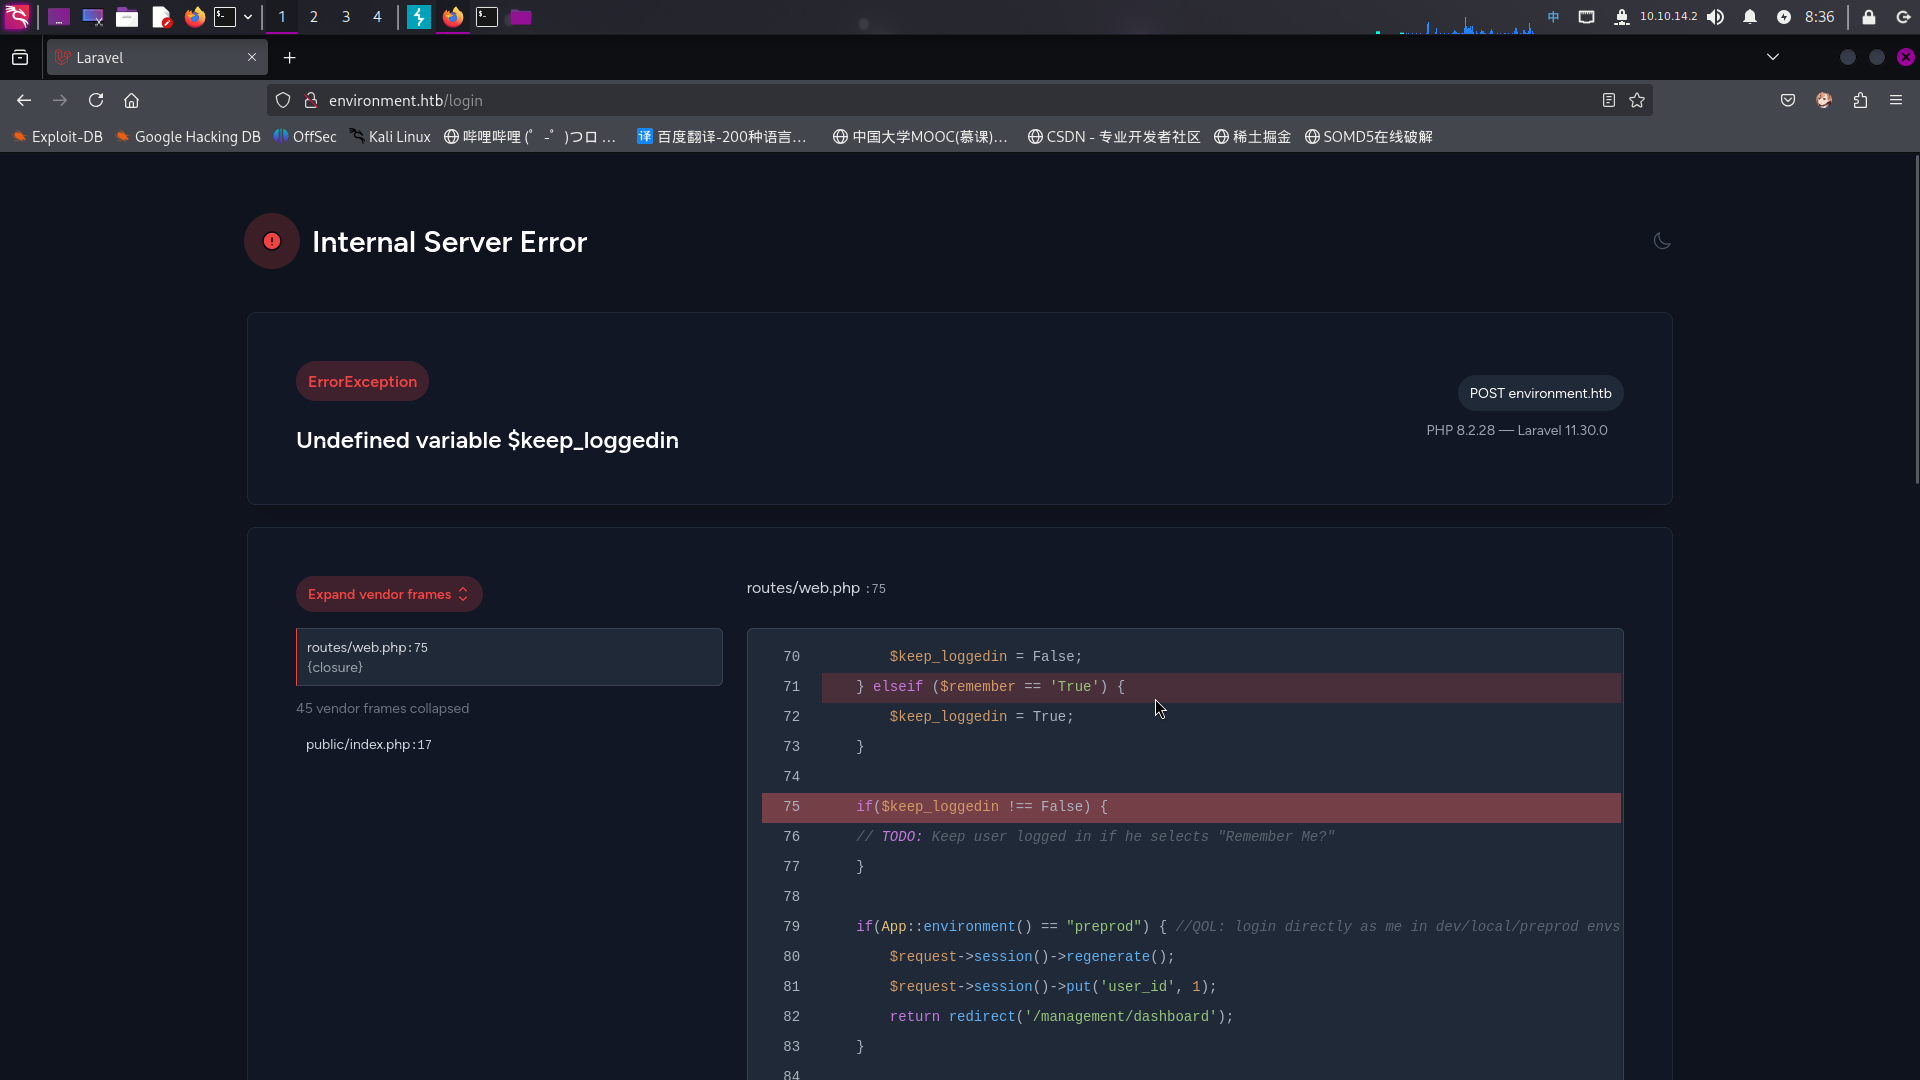Open list all tabs dropdown
Image resolution: width=1920 pixels, height=1080 pixels.
[1773, 57]
